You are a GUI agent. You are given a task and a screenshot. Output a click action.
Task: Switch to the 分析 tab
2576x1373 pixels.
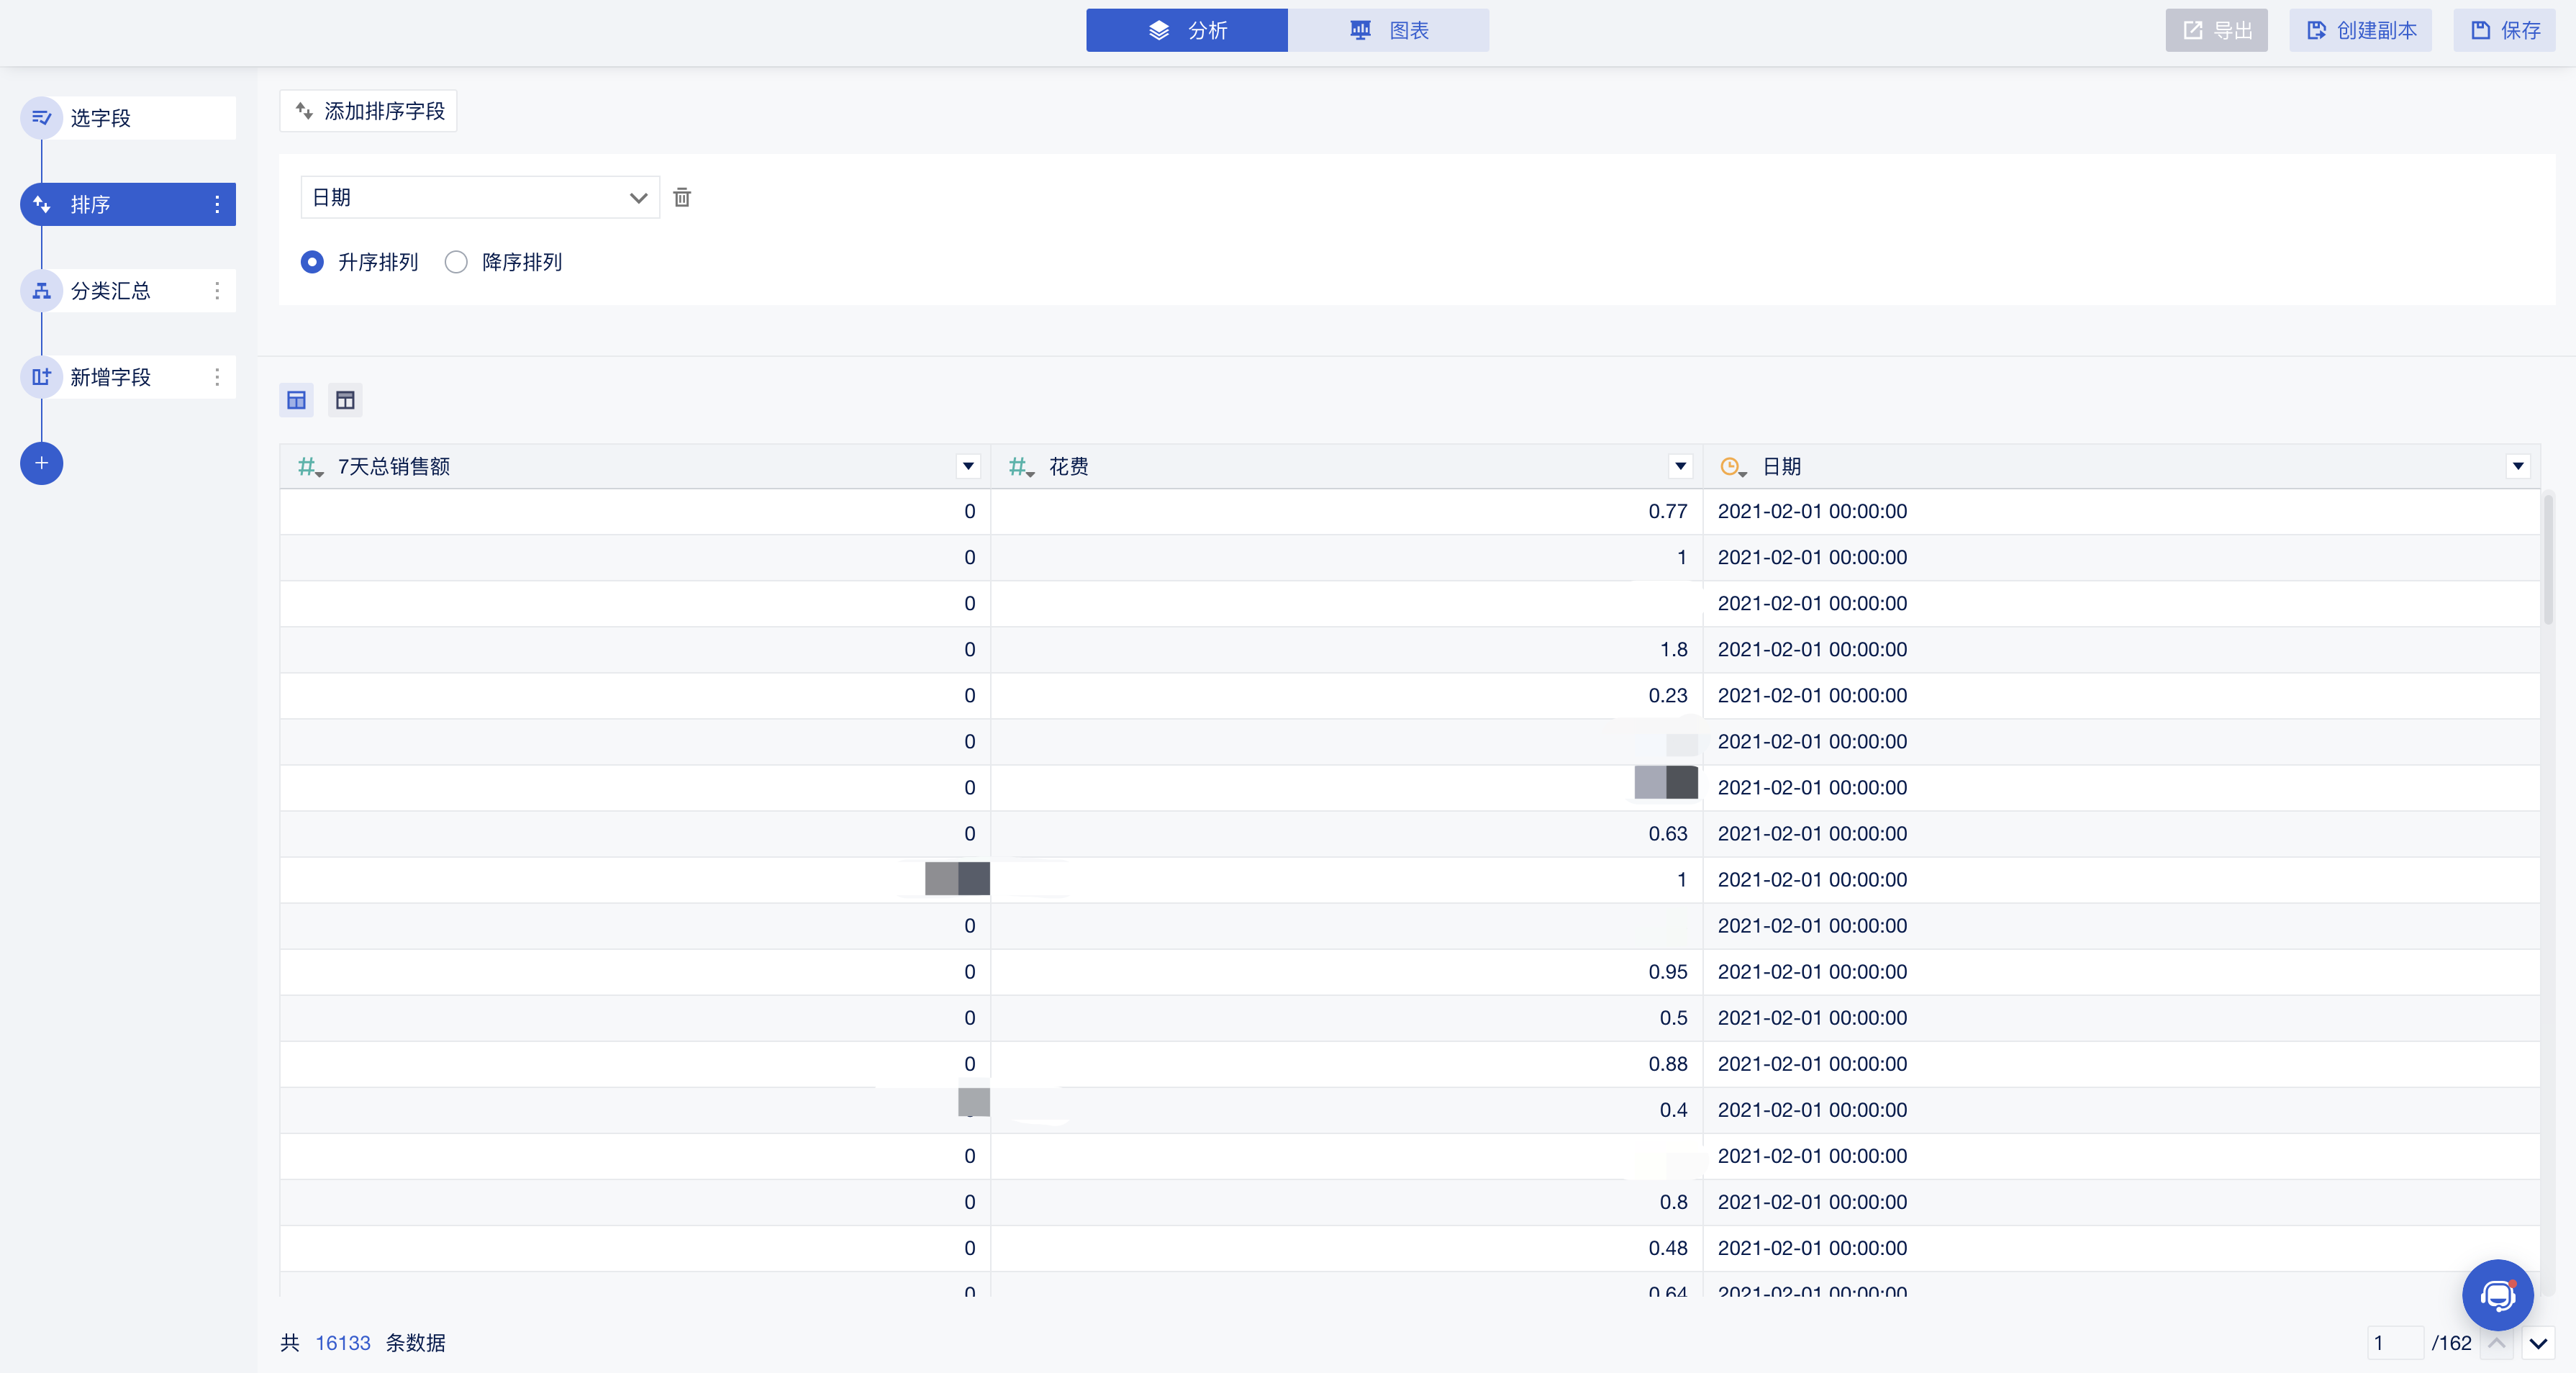(1187, 30)
